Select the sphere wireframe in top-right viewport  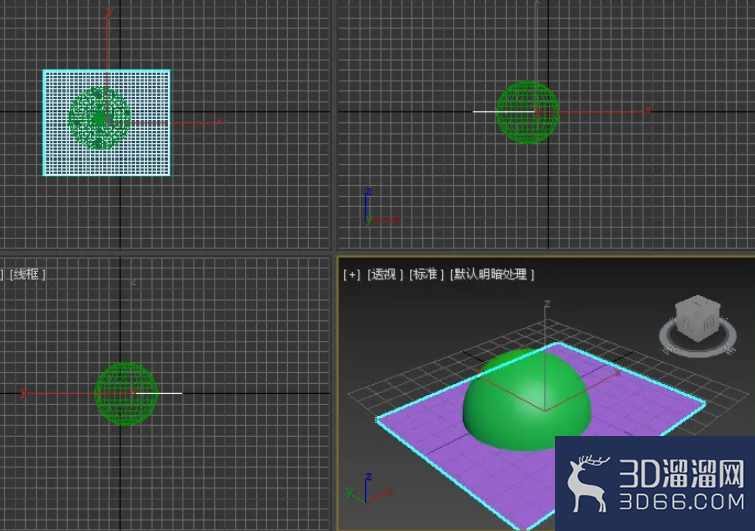pos(527,112)
